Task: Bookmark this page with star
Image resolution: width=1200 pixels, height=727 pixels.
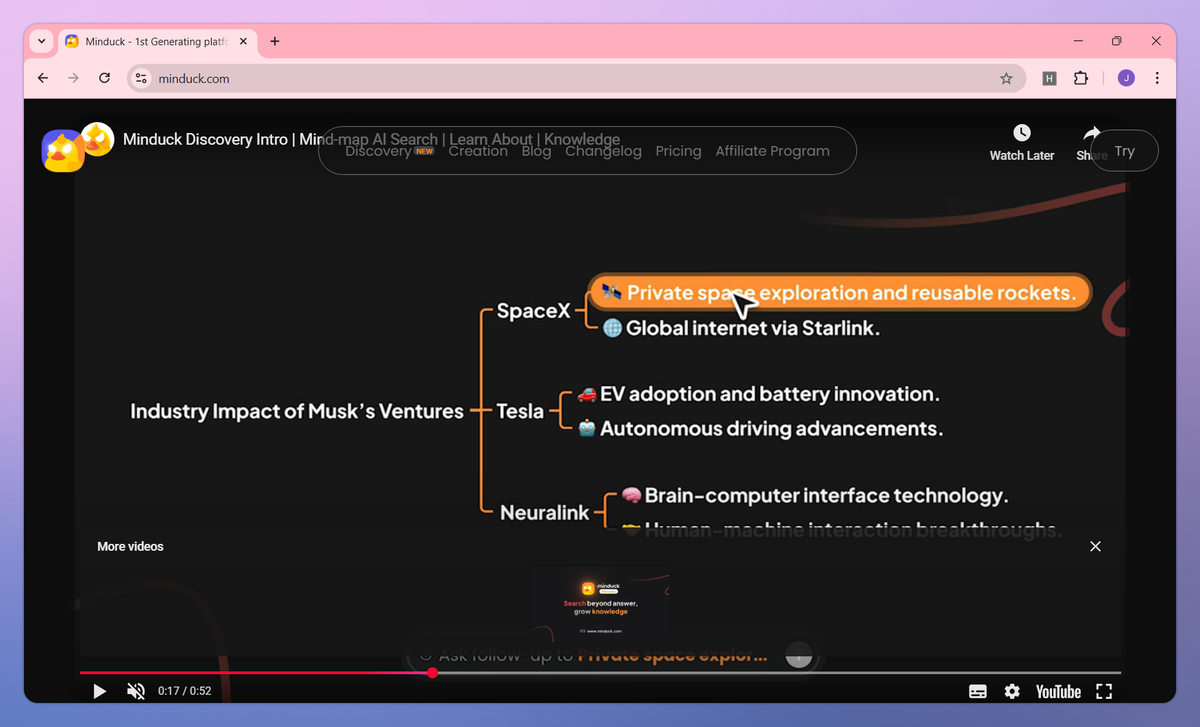Action: pos(1006,78)
